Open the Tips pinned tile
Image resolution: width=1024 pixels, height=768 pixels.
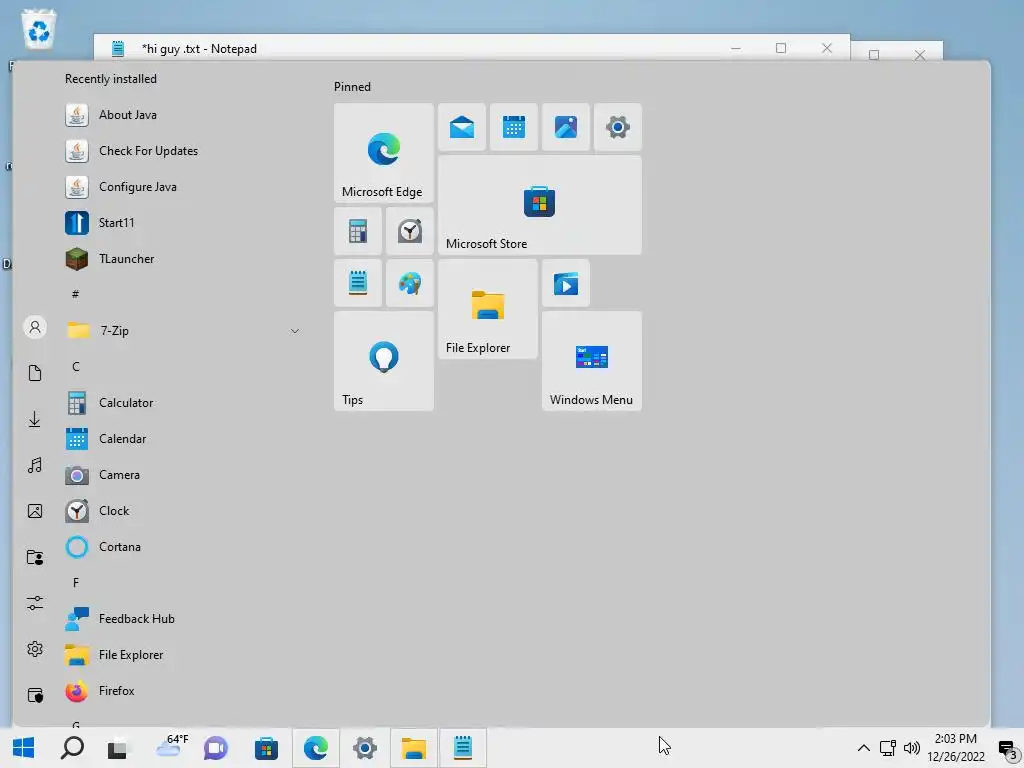tap(383, 361)
